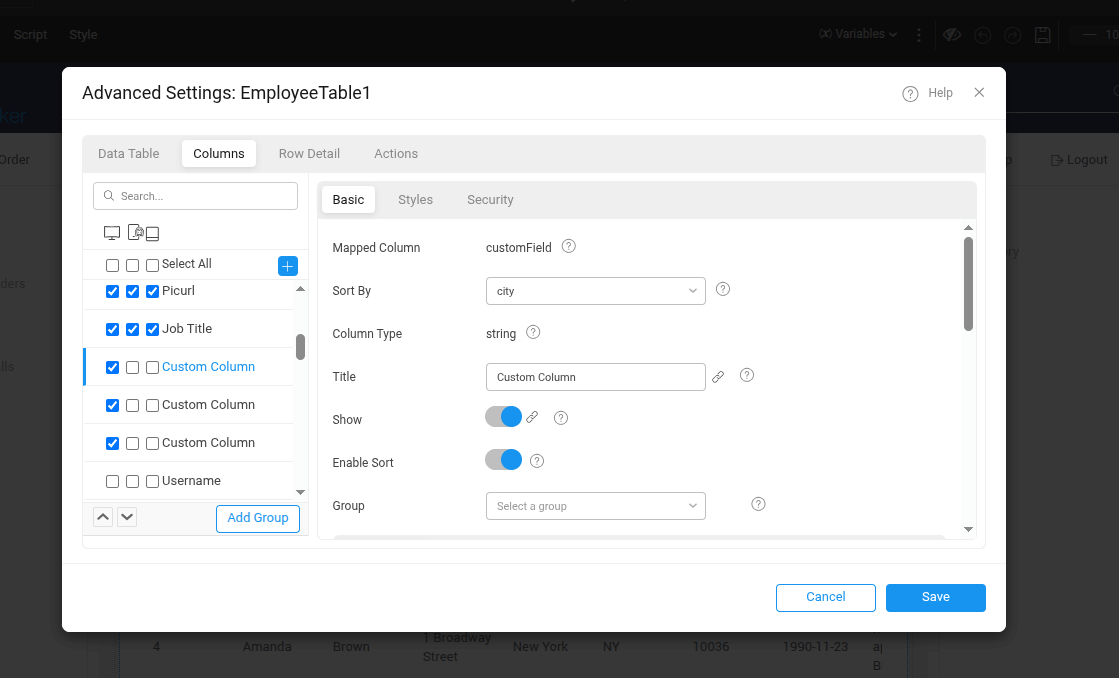Click the Redo icon in top toolbar

[x=1012, y=34]
